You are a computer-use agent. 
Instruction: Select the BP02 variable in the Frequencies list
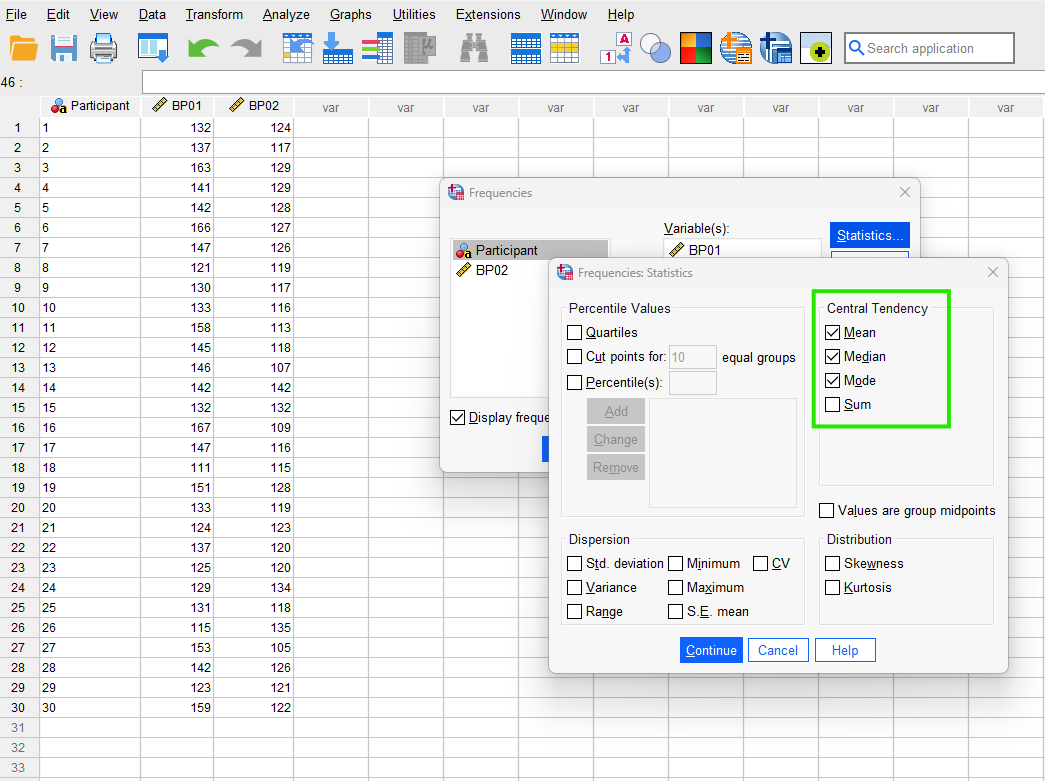[x=490, y=270]
